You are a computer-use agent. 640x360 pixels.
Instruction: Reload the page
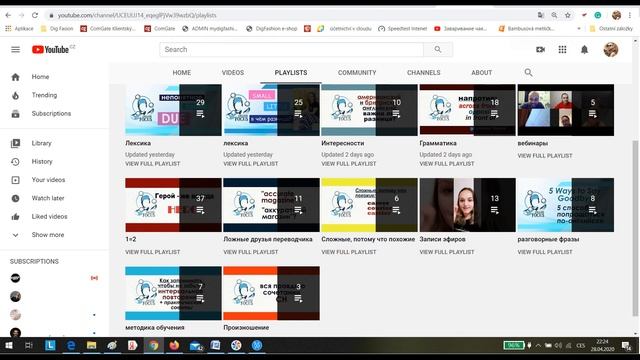click(35, 15)
